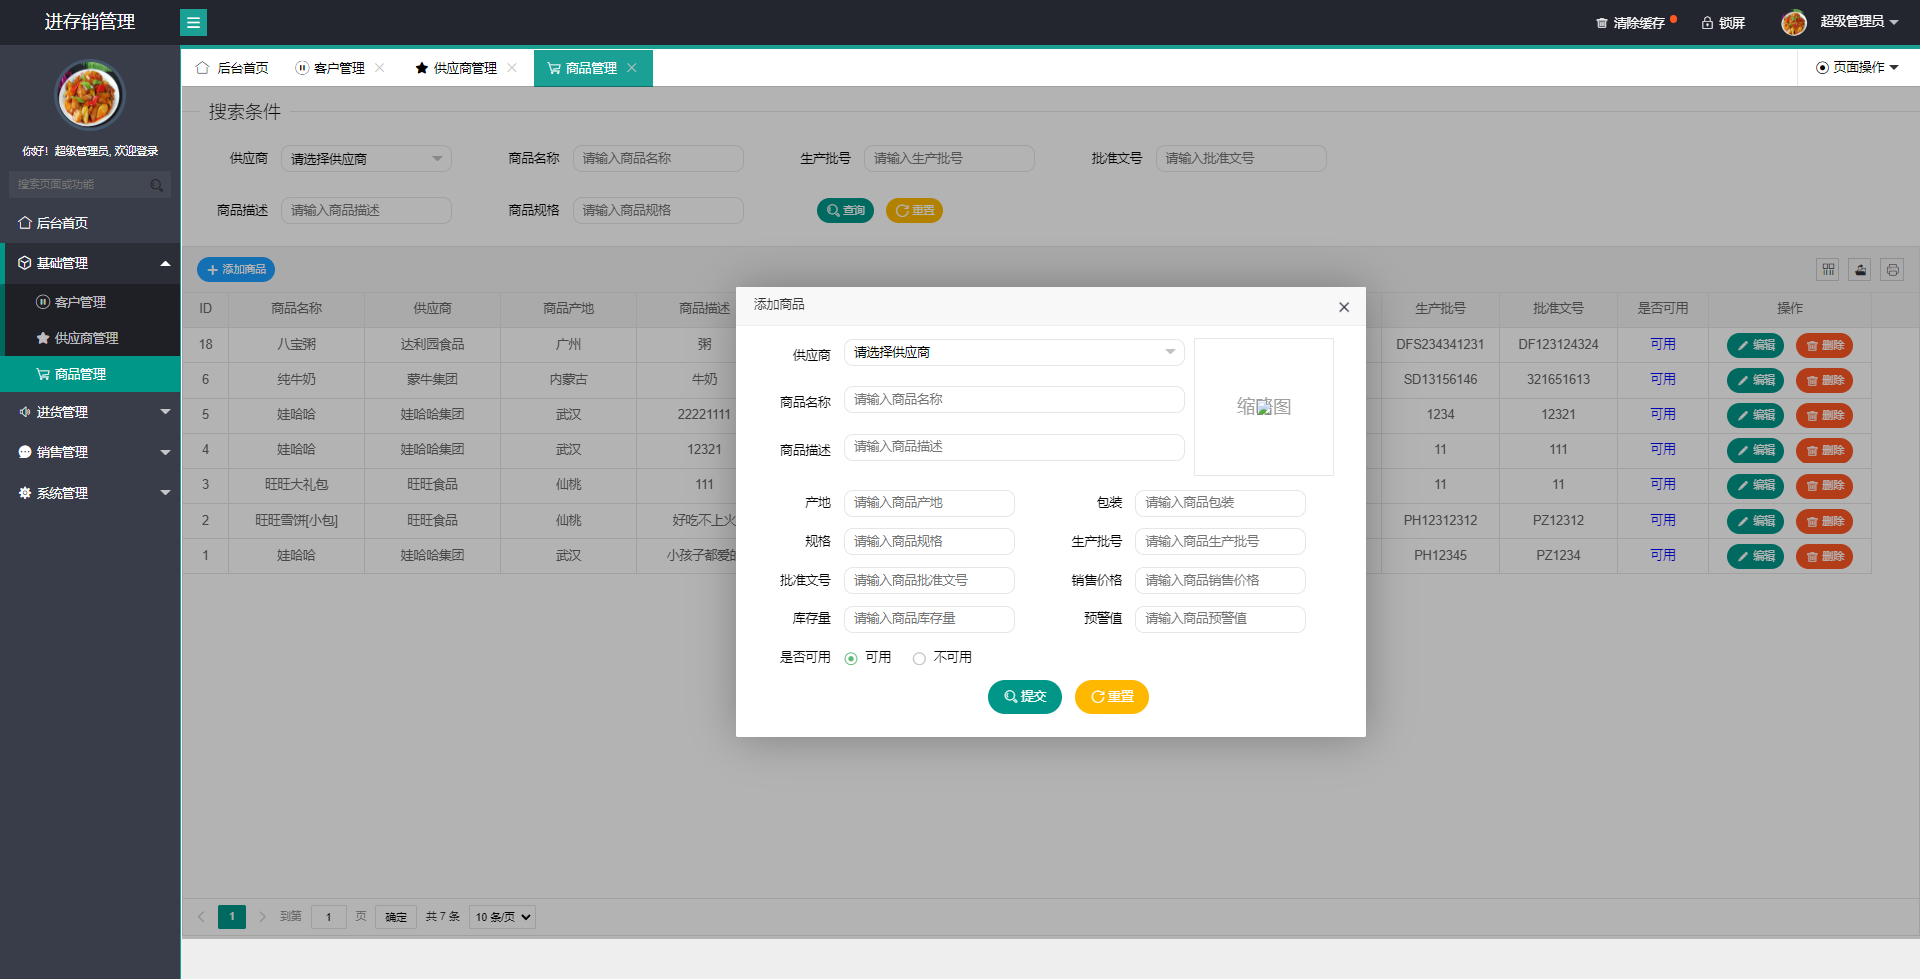Click the lock screen icon
The width and height of the screenshot is (1920, 979).
pyautogui.click(x=1707, y=23)
